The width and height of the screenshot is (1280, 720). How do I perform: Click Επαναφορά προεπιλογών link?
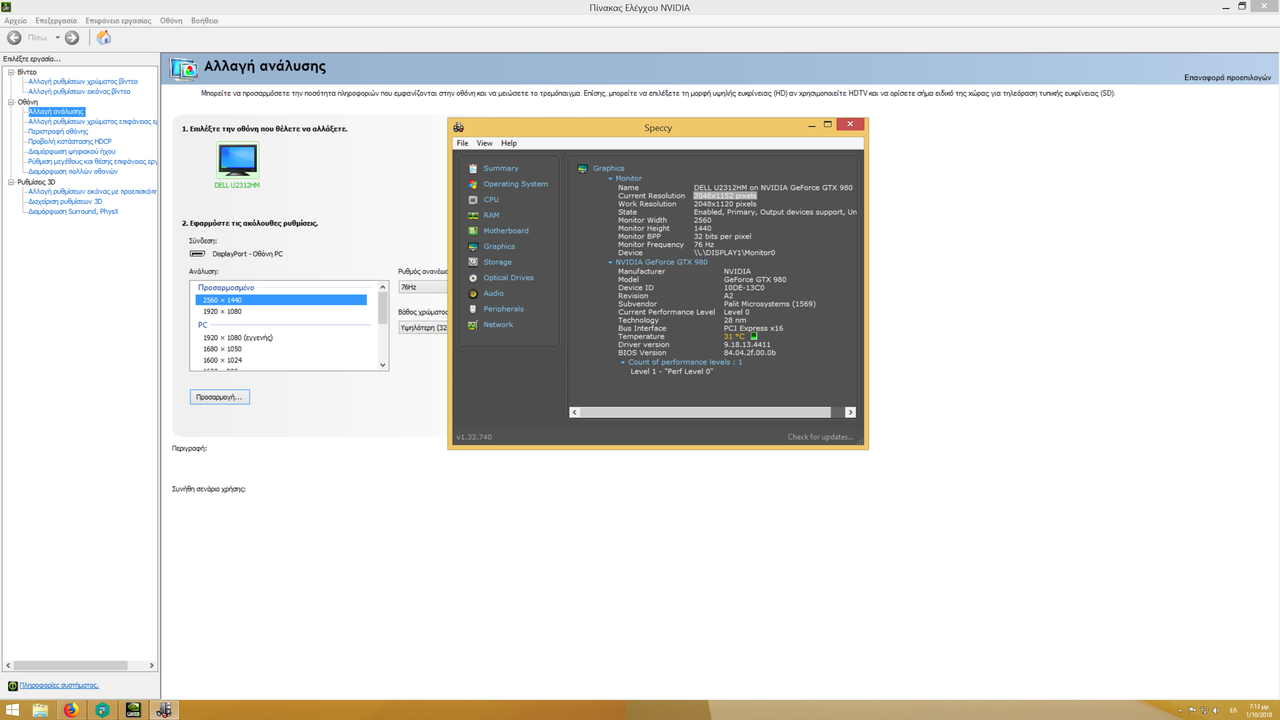[1227, 77]
